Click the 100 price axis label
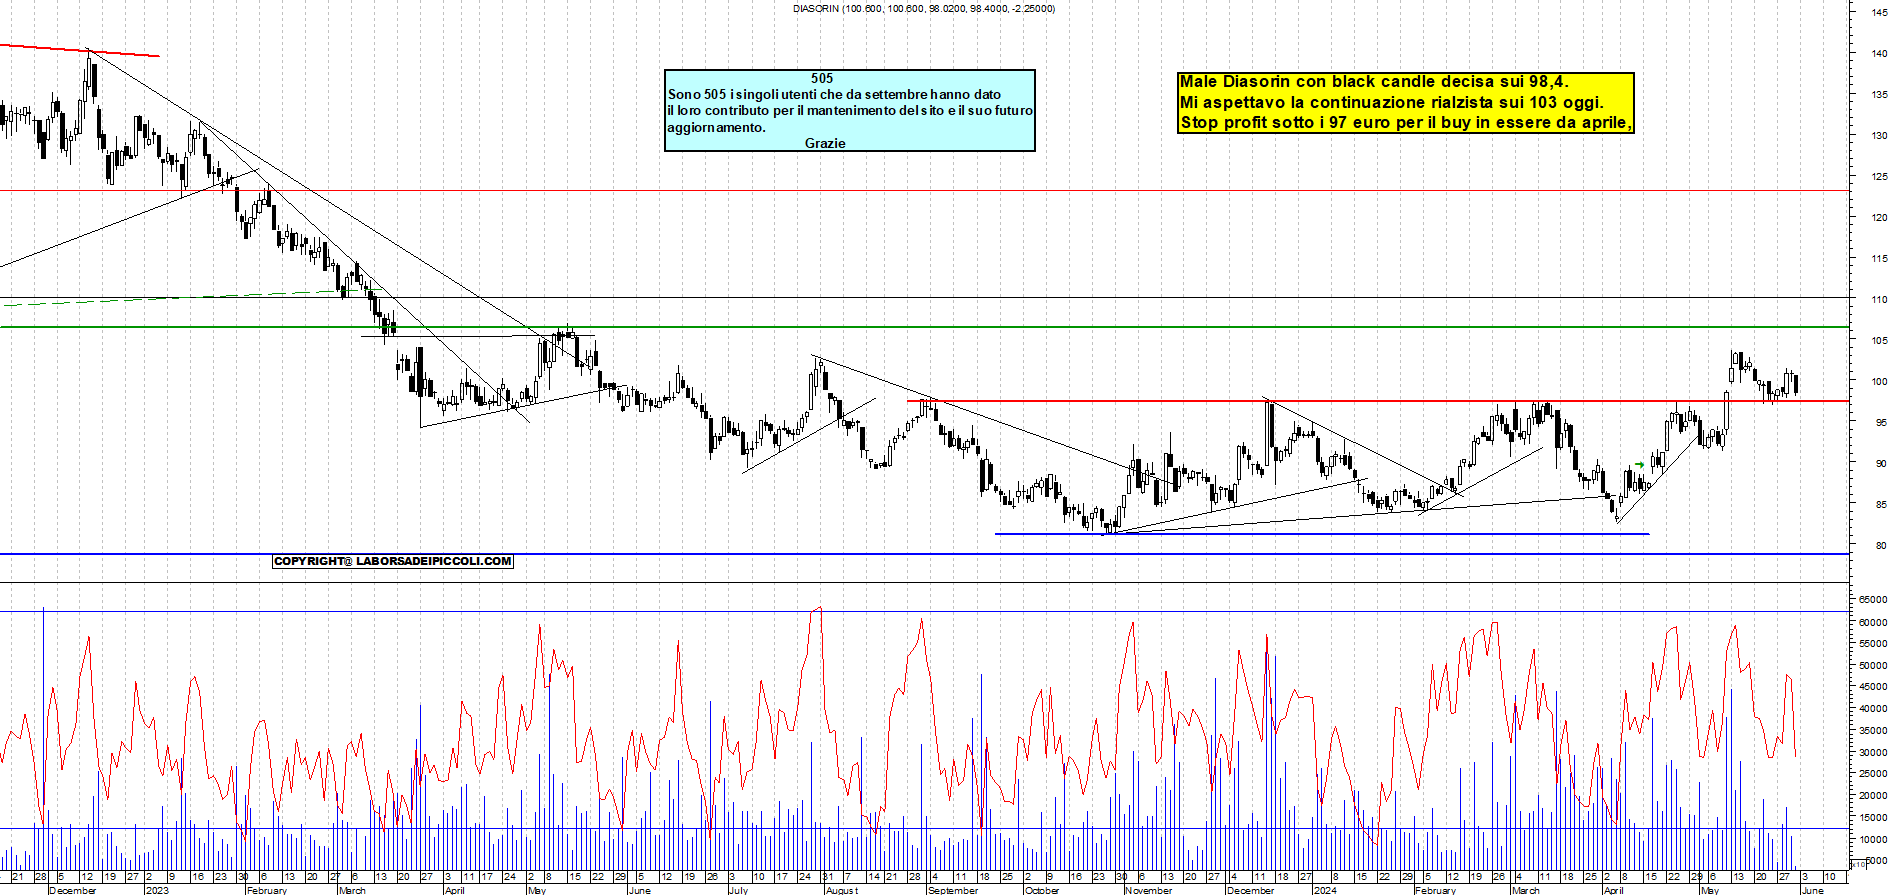This screenshot has height=895, width=1890. (x=1879, y=381)
